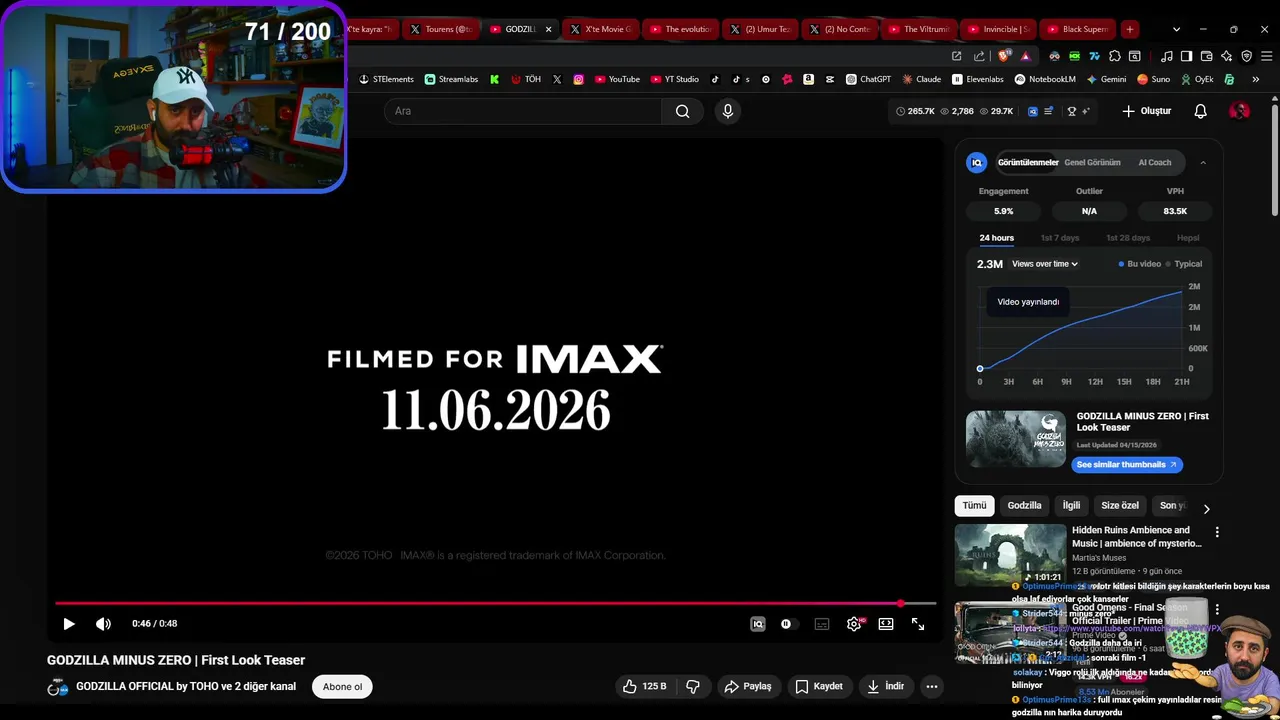
Task: Click the Paylaş share button
Action: pos(748,686)
